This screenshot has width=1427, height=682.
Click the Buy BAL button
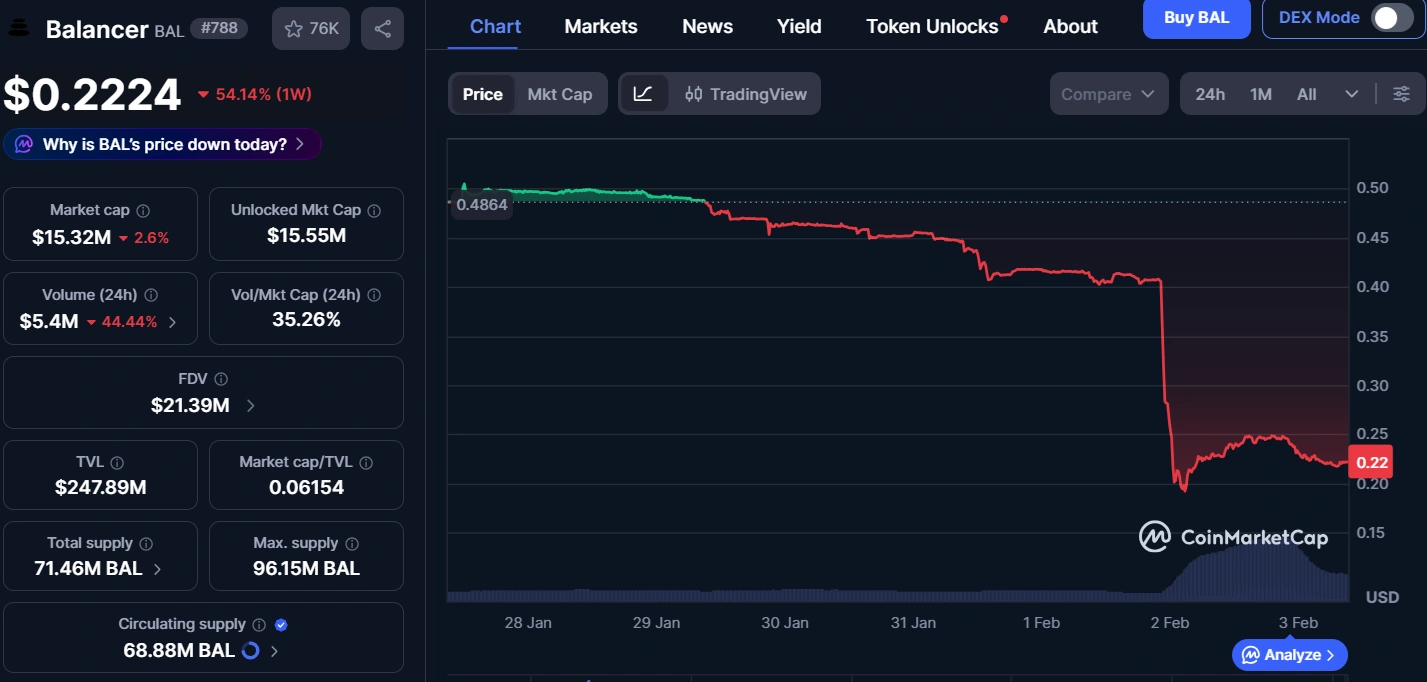(1196, 19)
